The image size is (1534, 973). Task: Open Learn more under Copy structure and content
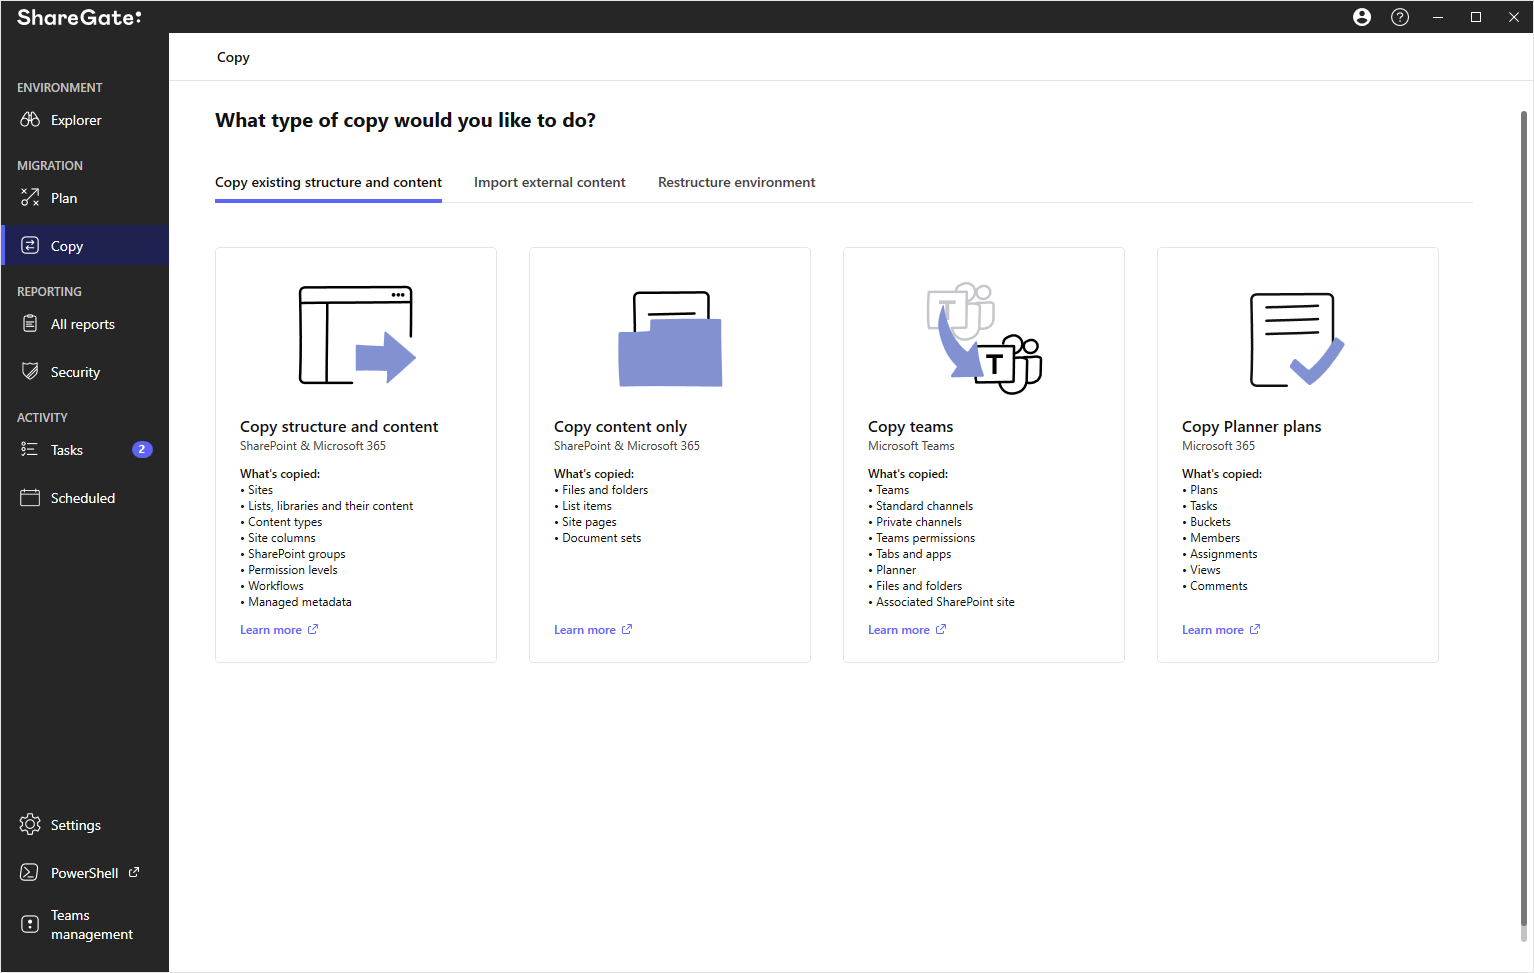tap(272, 629)
